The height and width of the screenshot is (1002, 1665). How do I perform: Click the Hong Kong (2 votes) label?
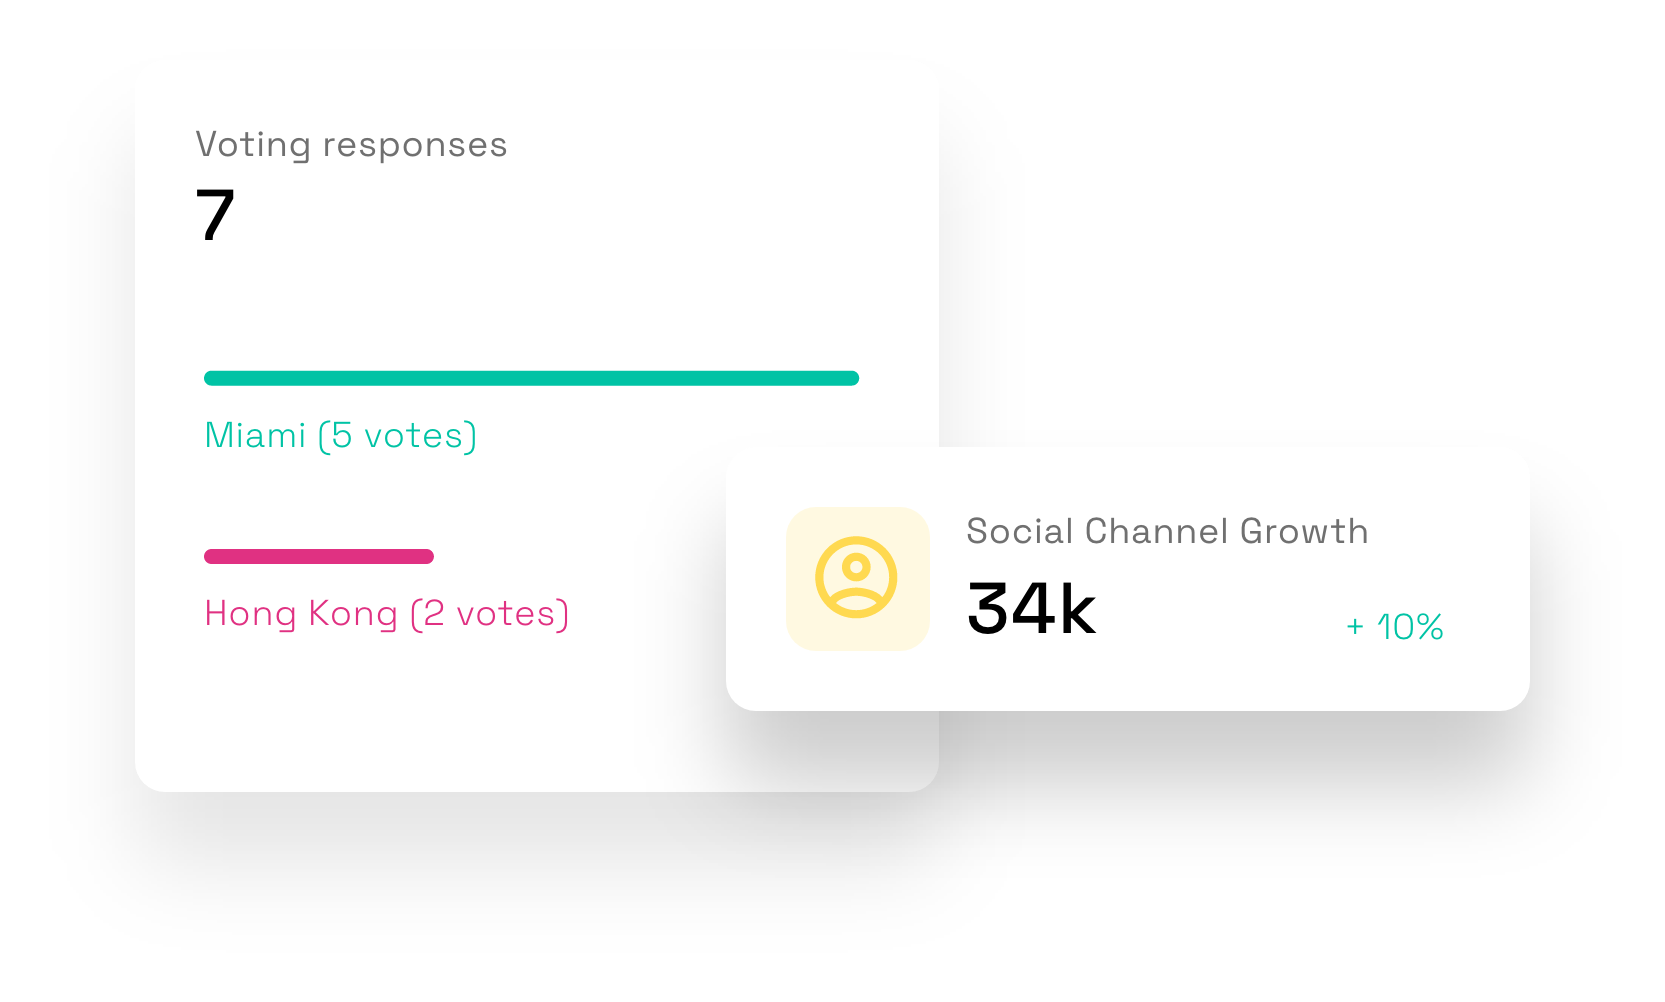pos(387,614)
